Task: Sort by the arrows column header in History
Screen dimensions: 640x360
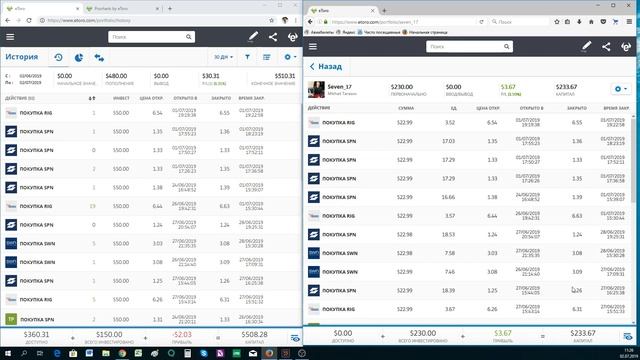Action: click(x=92, y=98)
